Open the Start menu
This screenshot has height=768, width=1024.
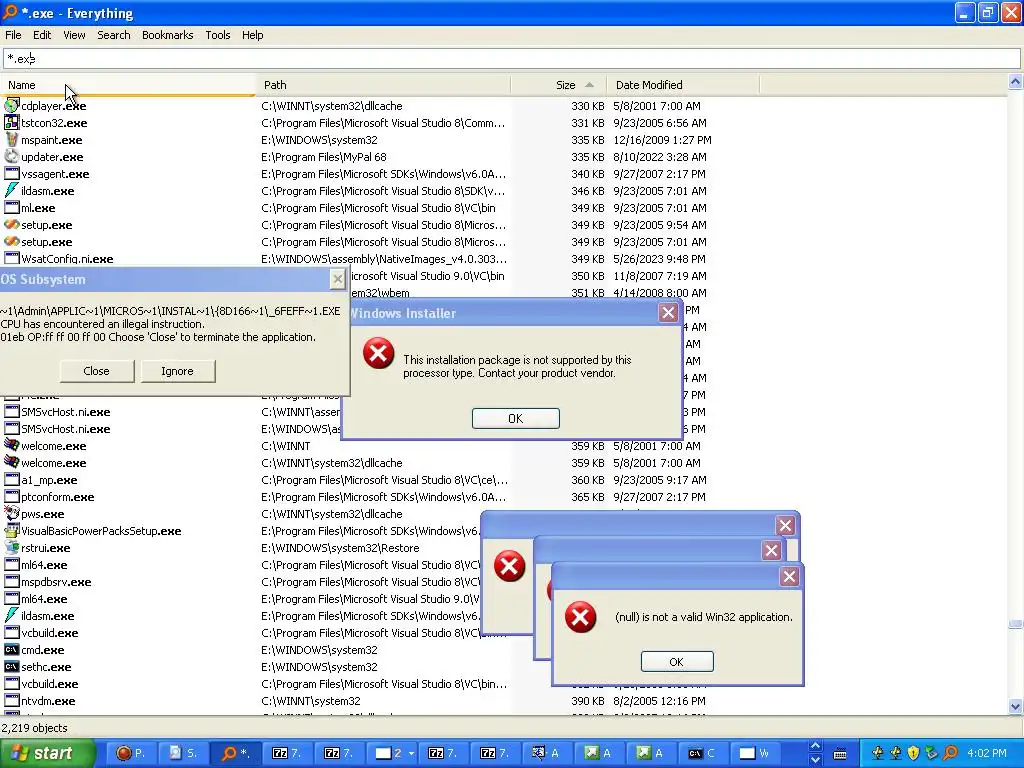46,753
